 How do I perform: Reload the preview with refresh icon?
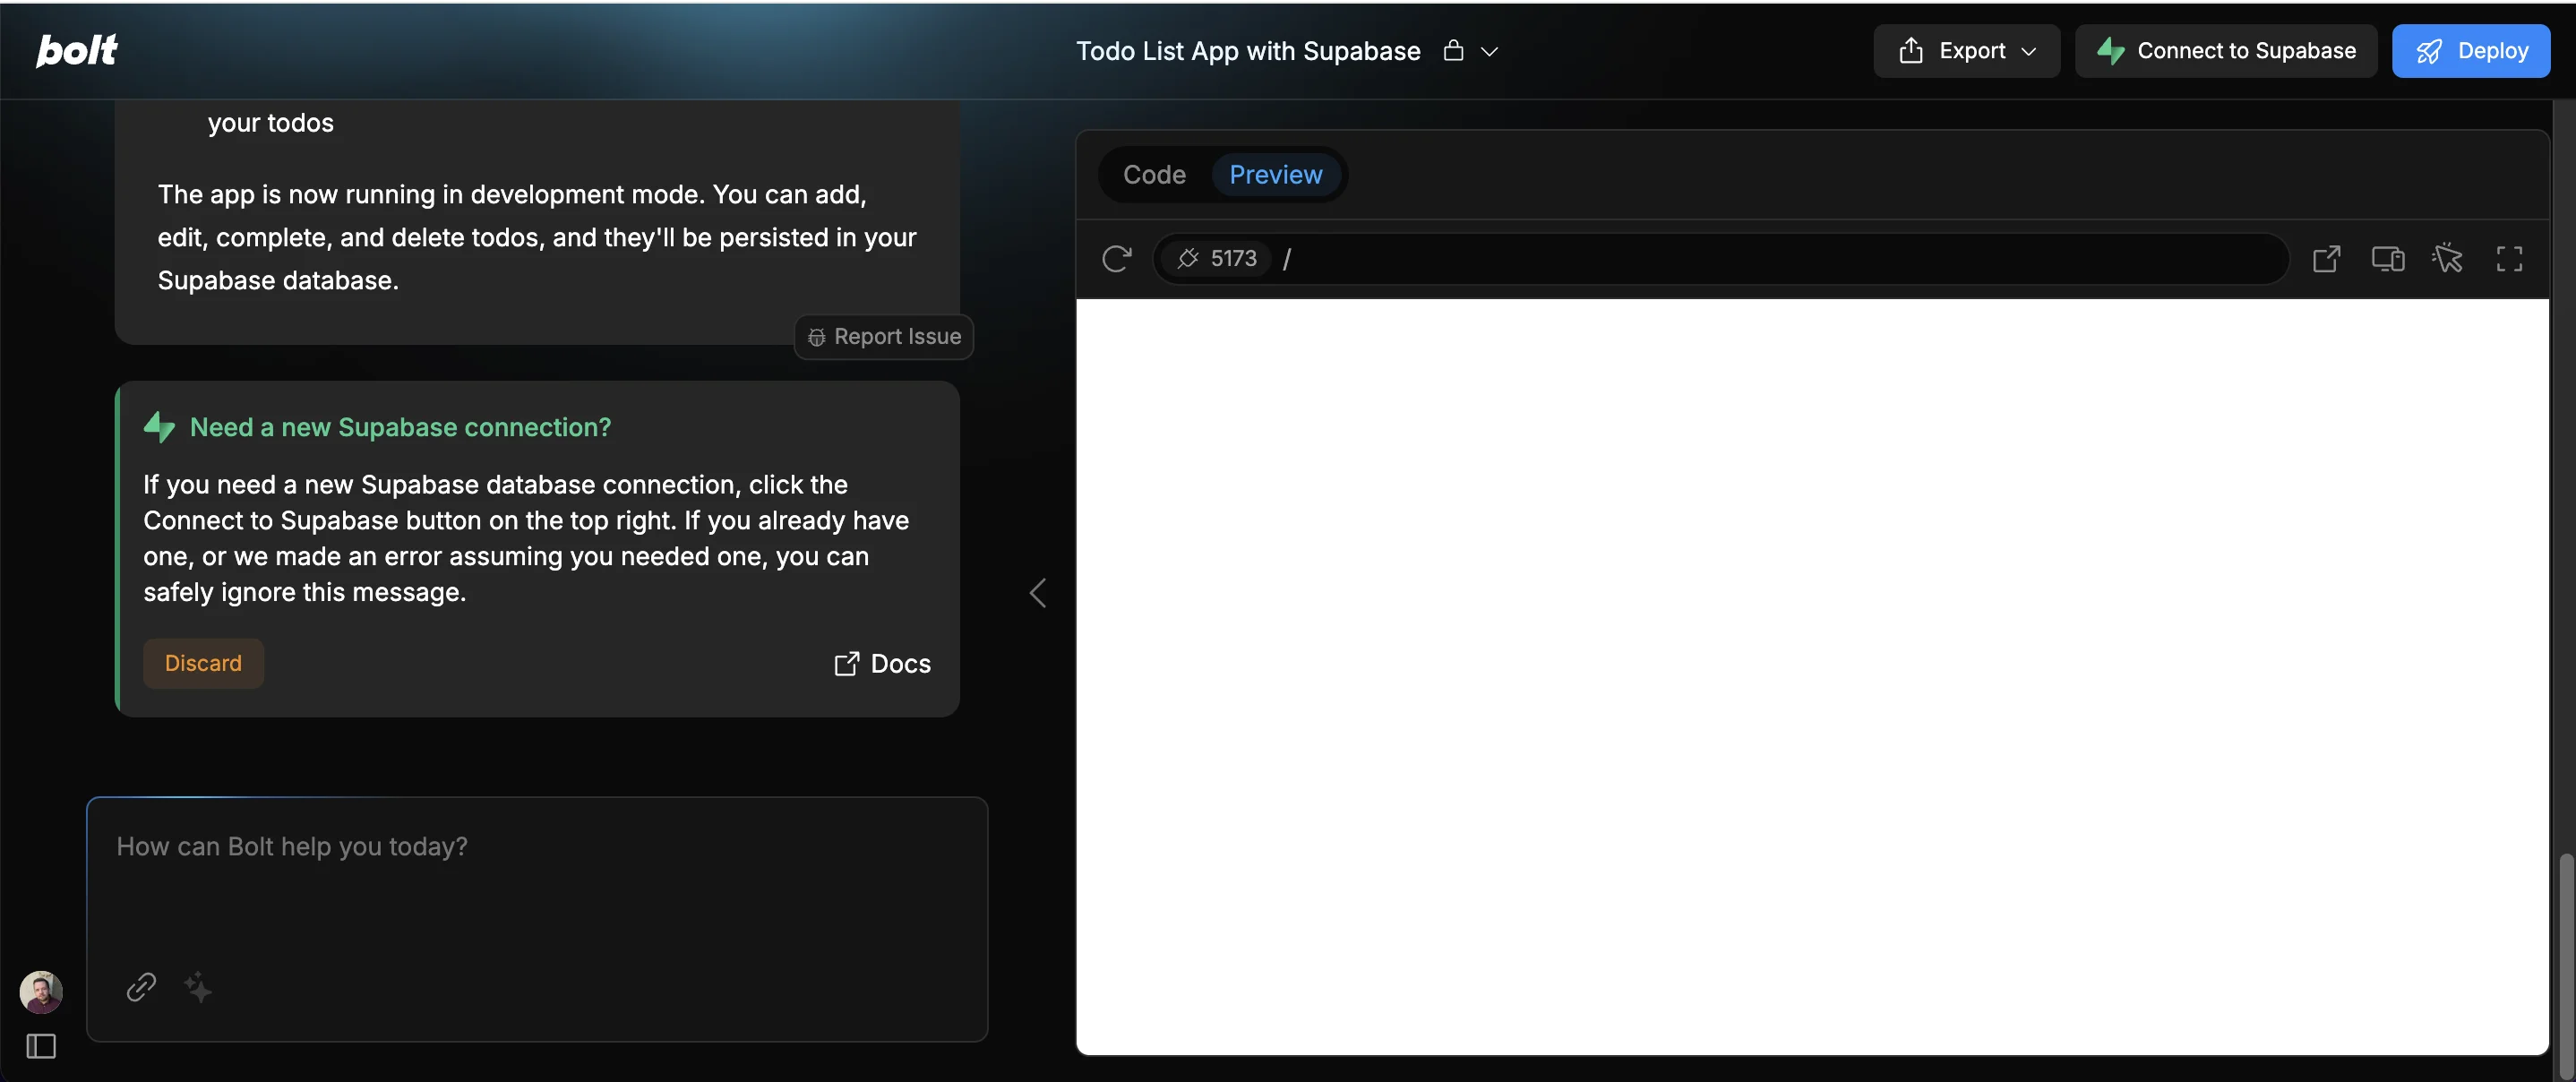1116,259
